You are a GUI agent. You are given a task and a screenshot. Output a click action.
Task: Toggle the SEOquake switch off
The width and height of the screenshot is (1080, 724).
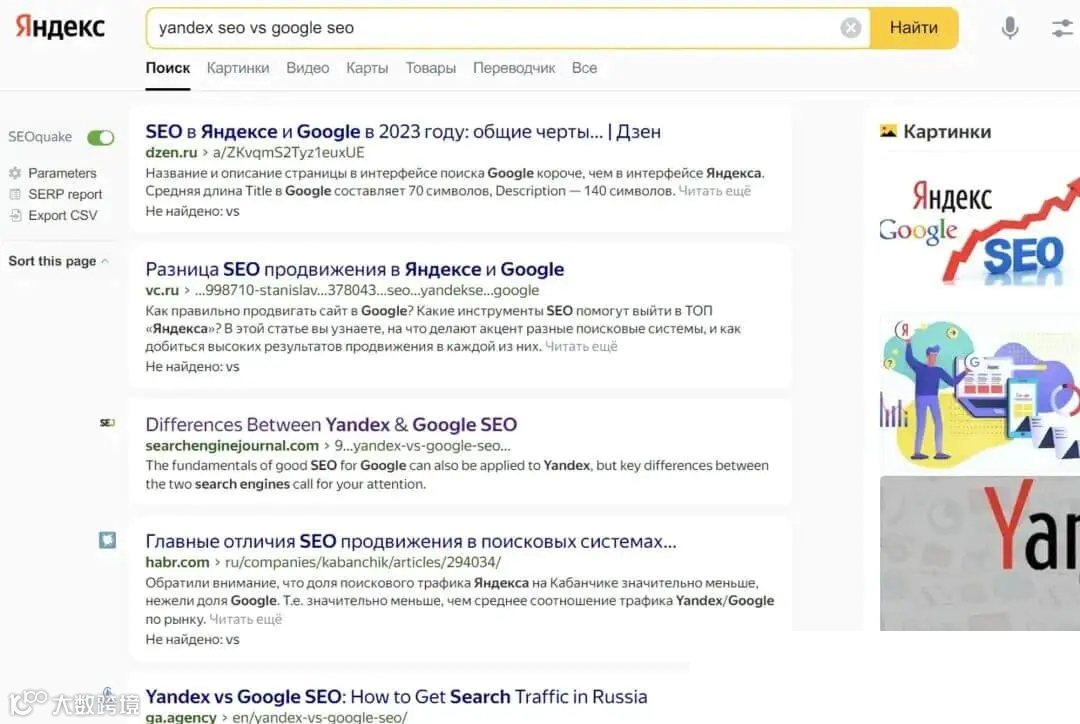[x=100, y=137]
